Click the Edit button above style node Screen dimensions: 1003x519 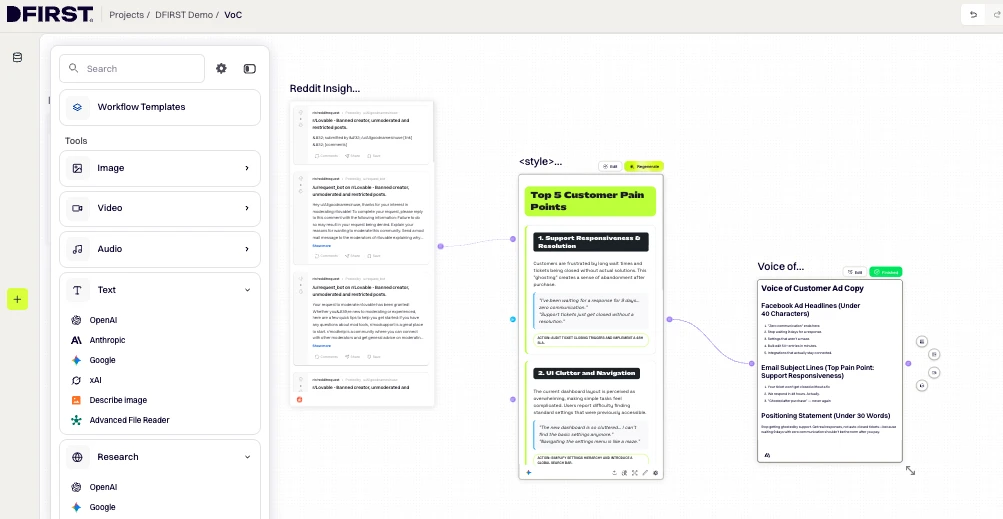point(610,166)
